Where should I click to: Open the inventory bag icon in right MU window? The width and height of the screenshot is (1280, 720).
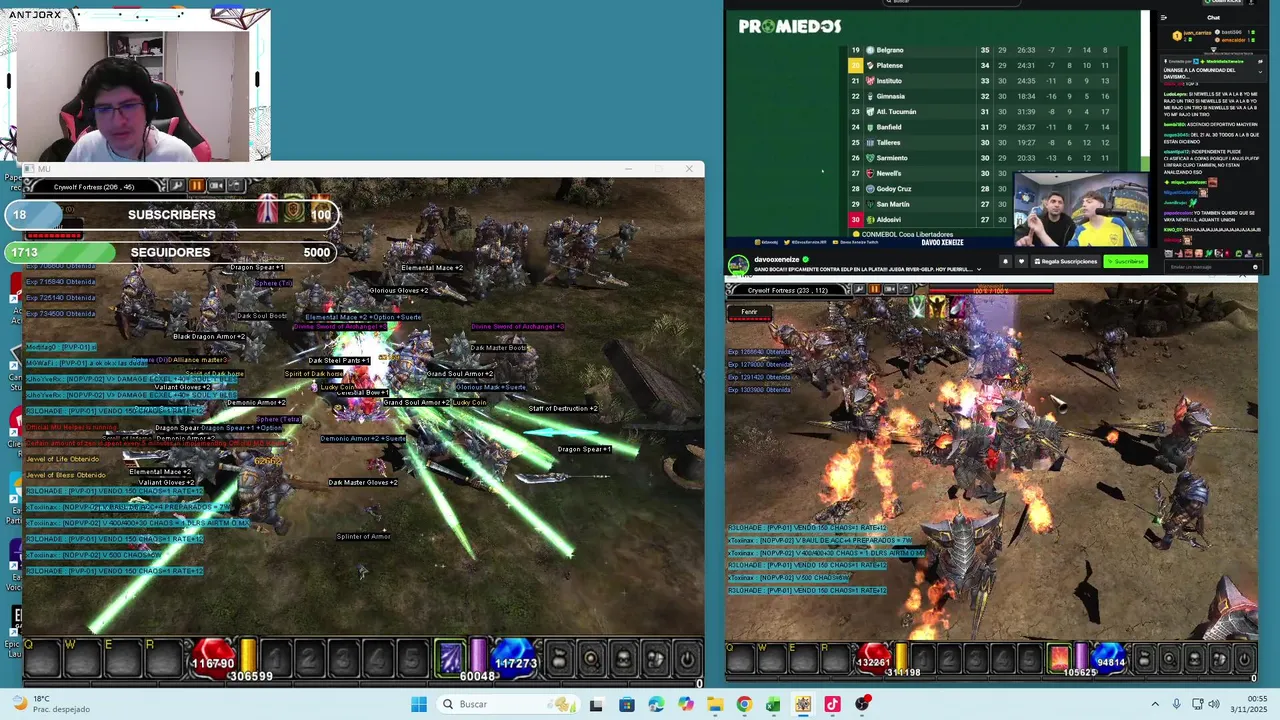click(1144, 659)
